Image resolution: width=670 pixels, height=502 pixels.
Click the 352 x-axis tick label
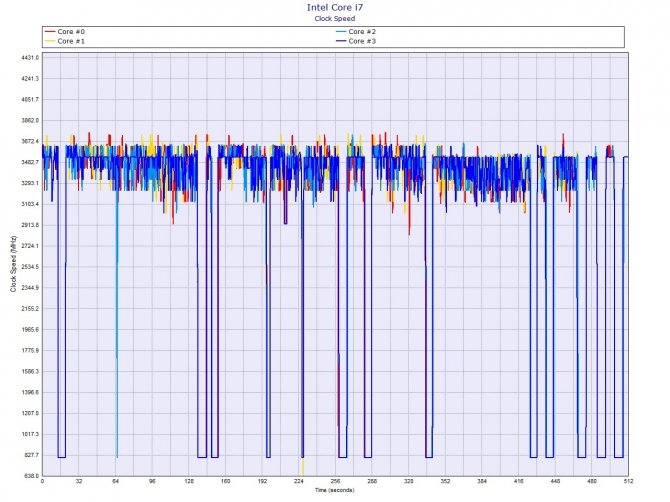445,481
